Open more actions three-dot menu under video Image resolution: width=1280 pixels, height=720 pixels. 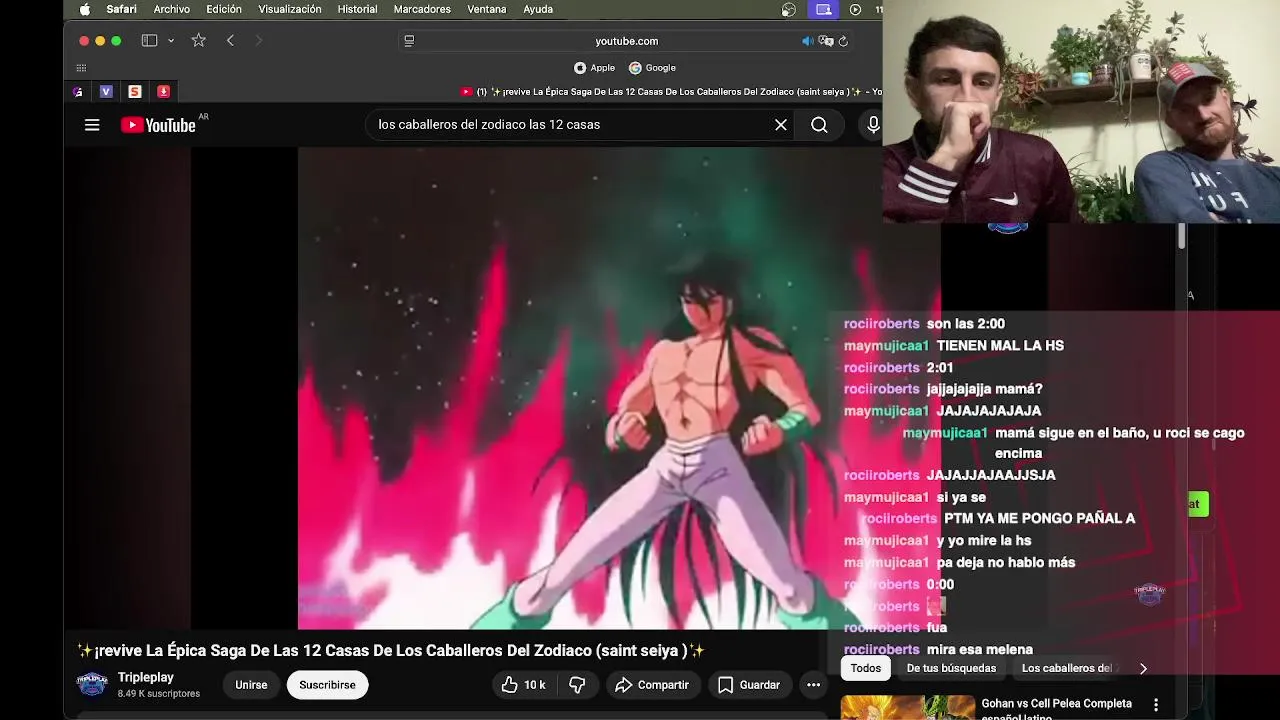point(814,685)
